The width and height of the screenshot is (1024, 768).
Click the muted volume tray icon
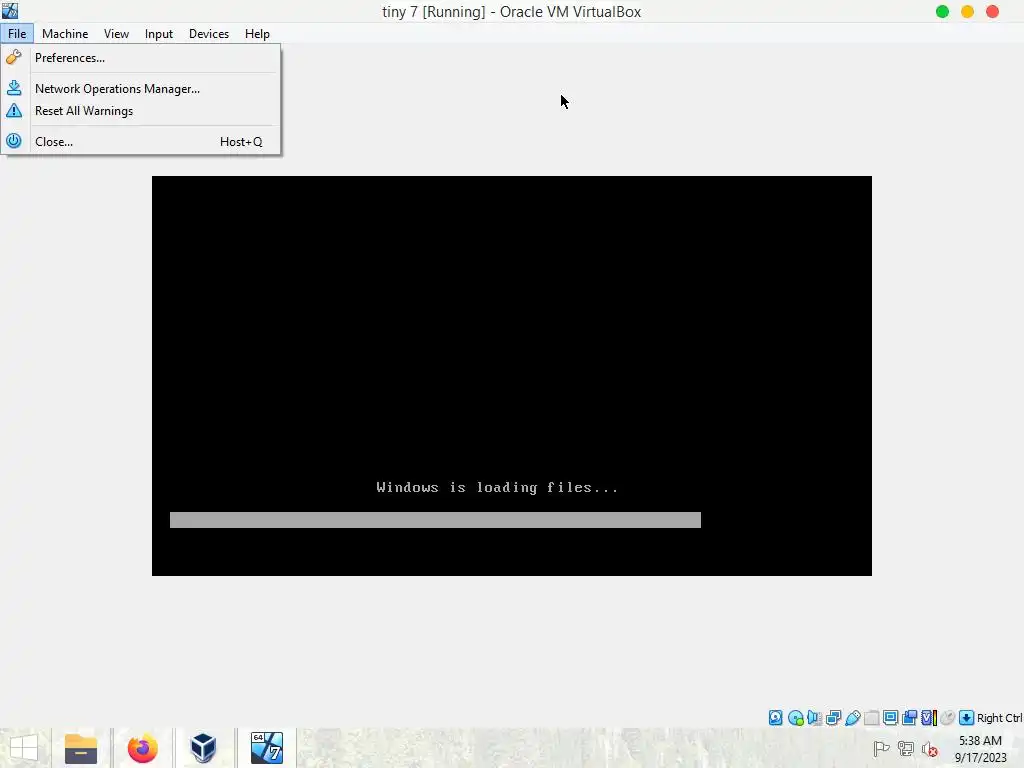(x=930, y=749)
